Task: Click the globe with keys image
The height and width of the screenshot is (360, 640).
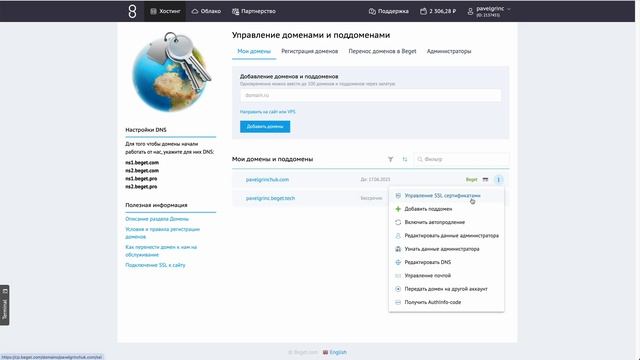Action: (171, 72)
